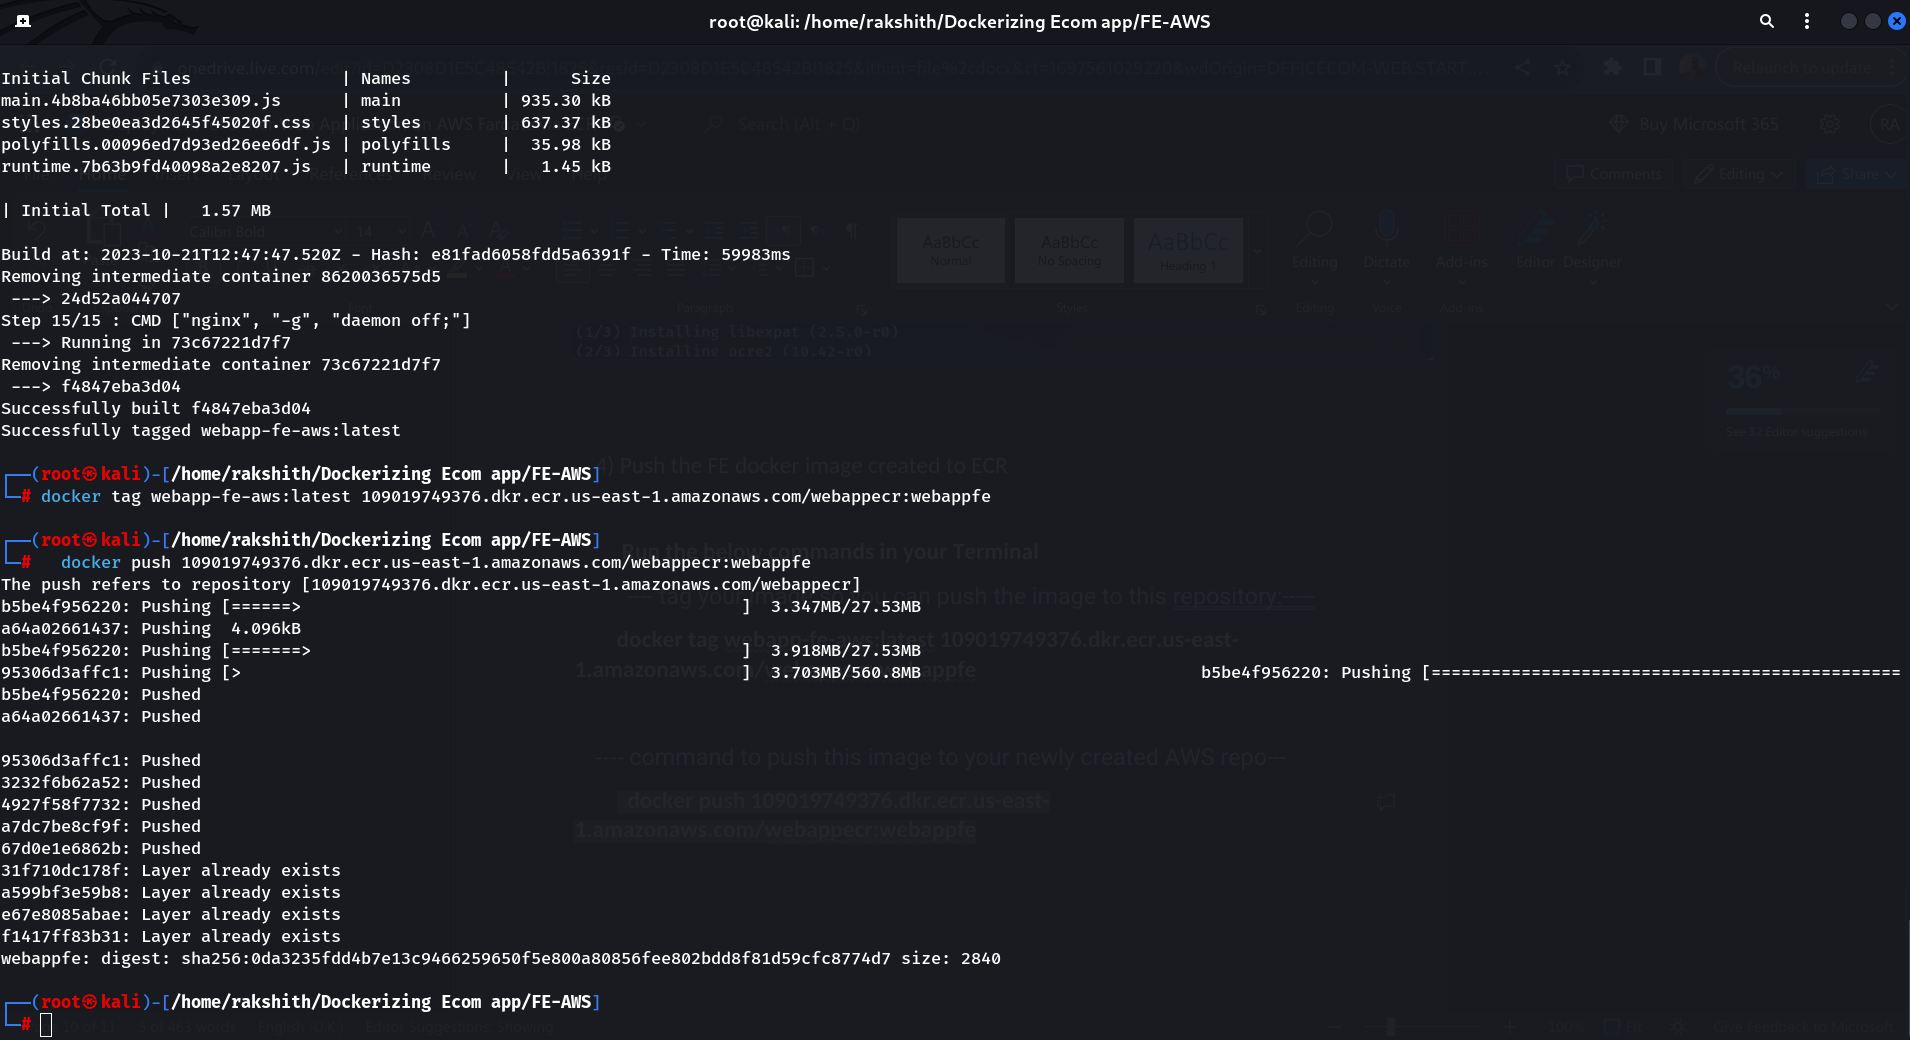Open the browser extensions puzzle icon
1910x1040 pixels.
[1611, 68]
